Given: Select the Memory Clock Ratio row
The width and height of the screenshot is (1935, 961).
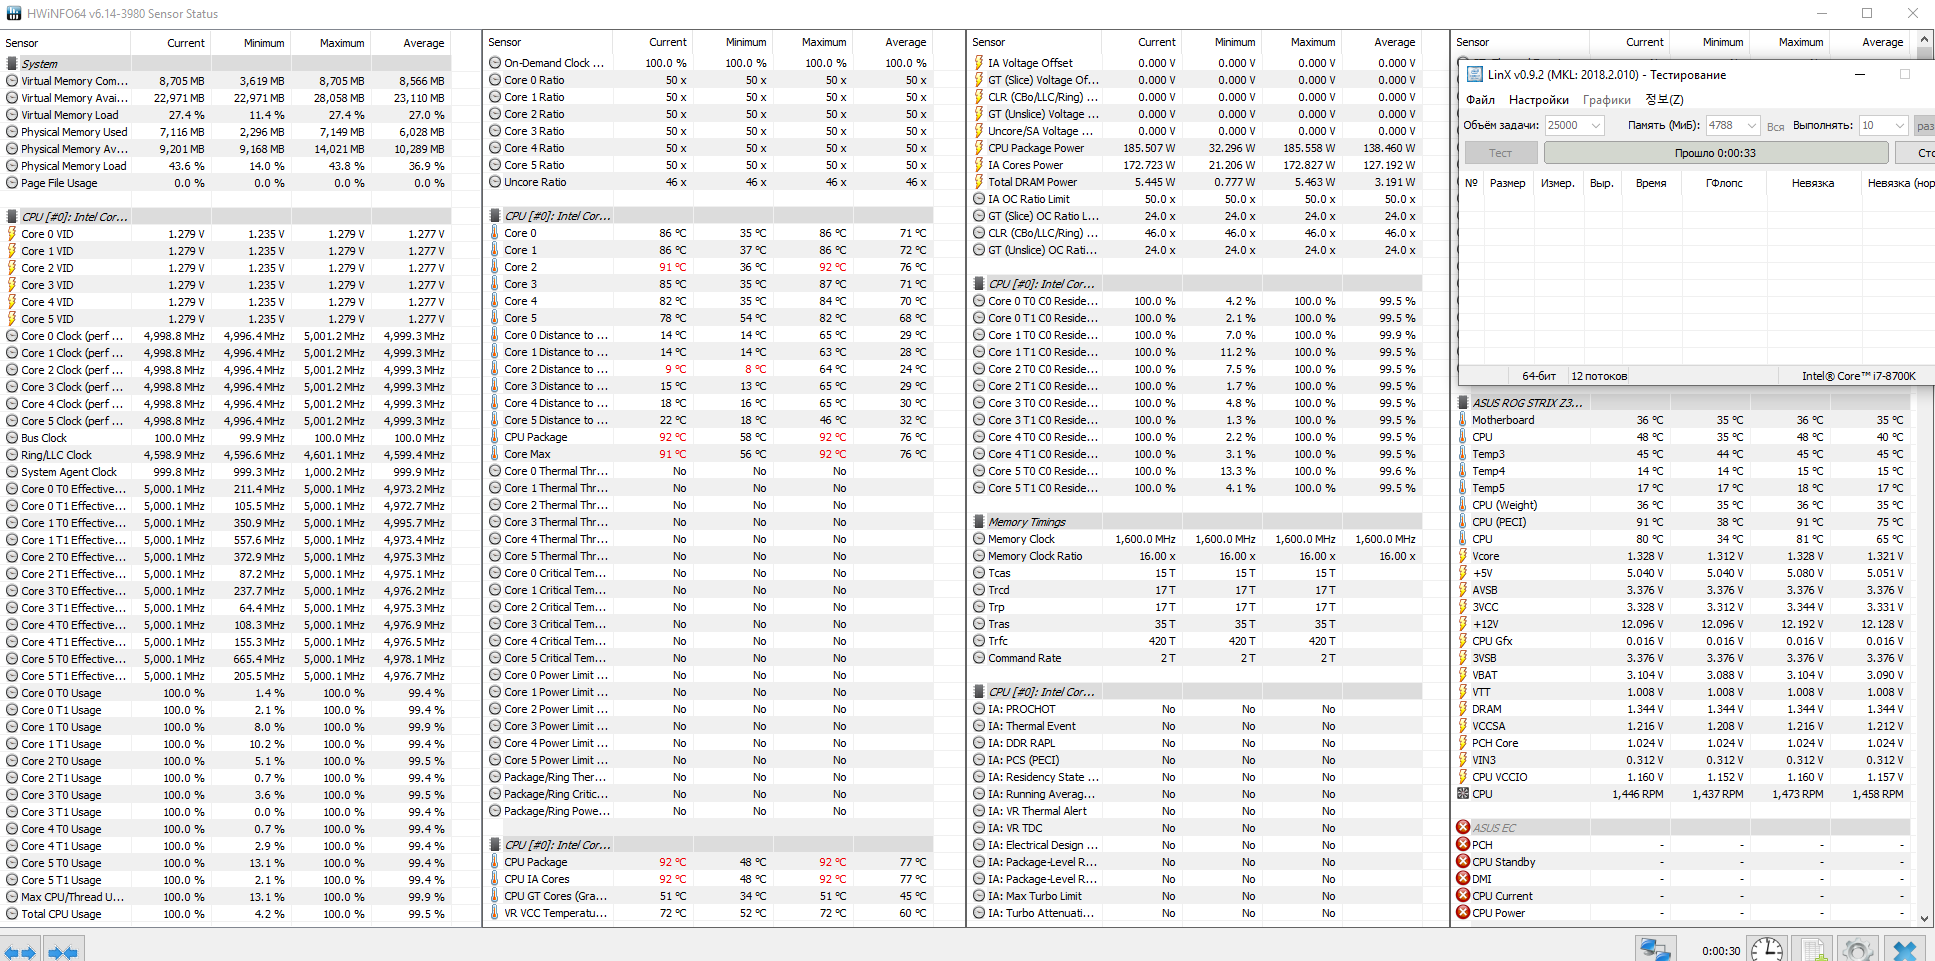Looking at the screenshot, I should click(x=1195, y=556).
